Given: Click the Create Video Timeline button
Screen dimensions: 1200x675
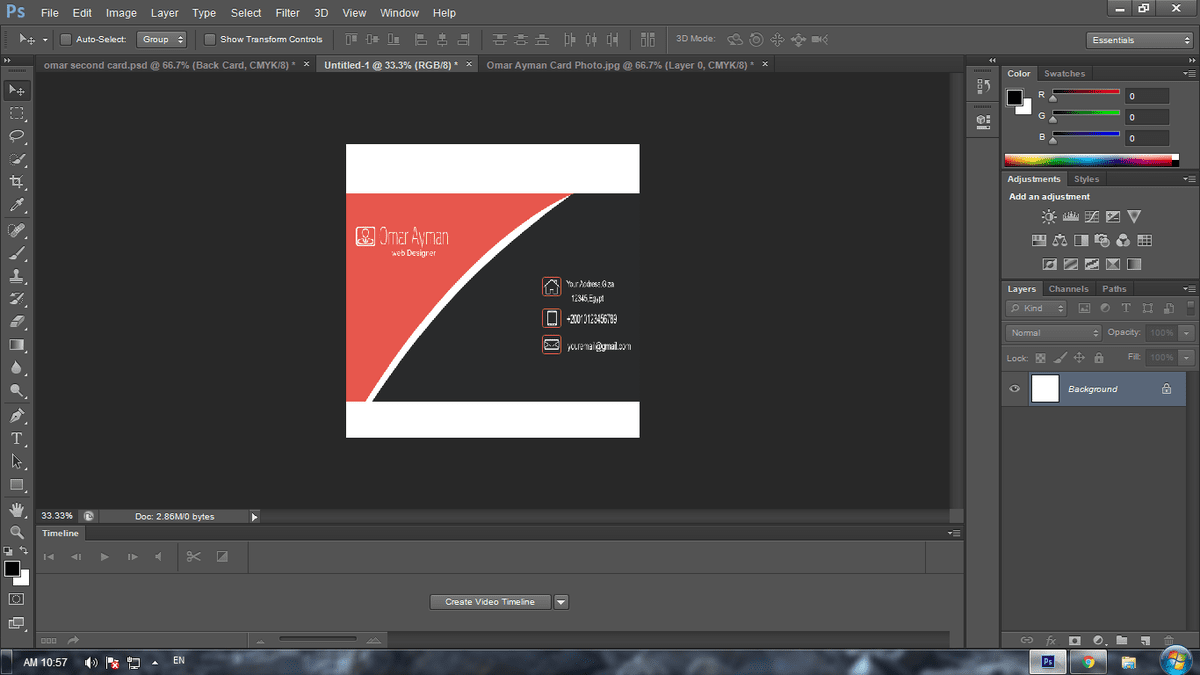Looking at the screenshot, I should [490, 602].
